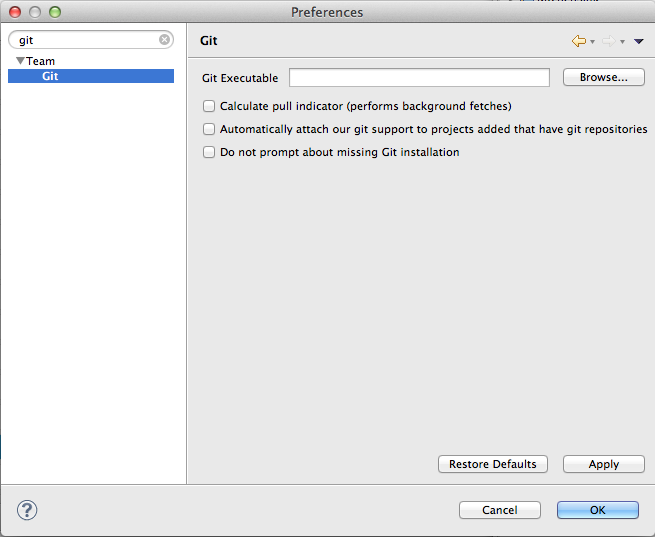This screenshot has width=655, height=537.
Task: Browse for the Git executable
Action: coord(604,77)
